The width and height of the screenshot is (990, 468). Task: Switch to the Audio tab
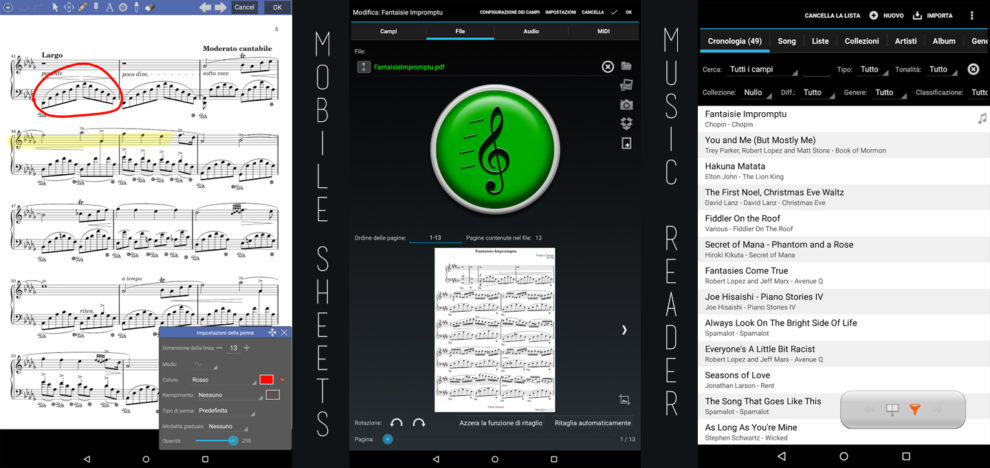pyautogui.click(x=531, y=31)
